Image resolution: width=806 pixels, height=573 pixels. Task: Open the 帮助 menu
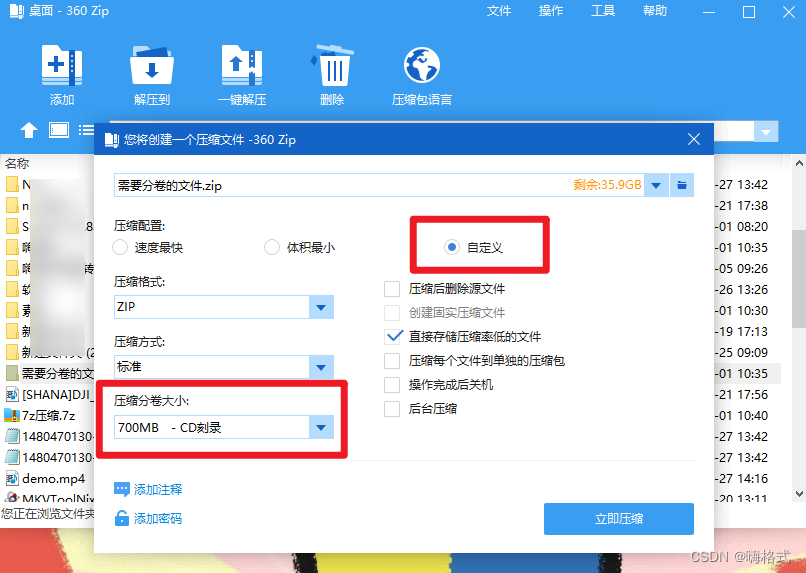pos(655,11)
